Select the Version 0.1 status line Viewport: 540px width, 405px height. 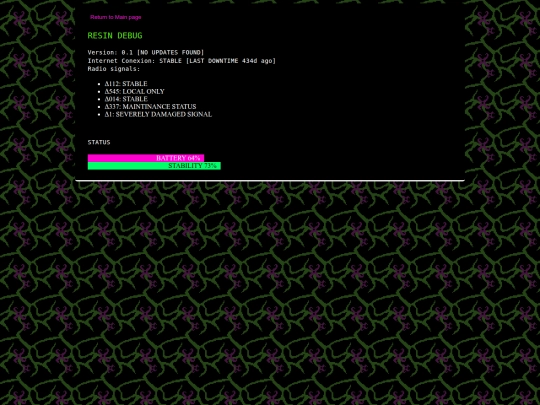pyautogui.click(x=146, y=52)
